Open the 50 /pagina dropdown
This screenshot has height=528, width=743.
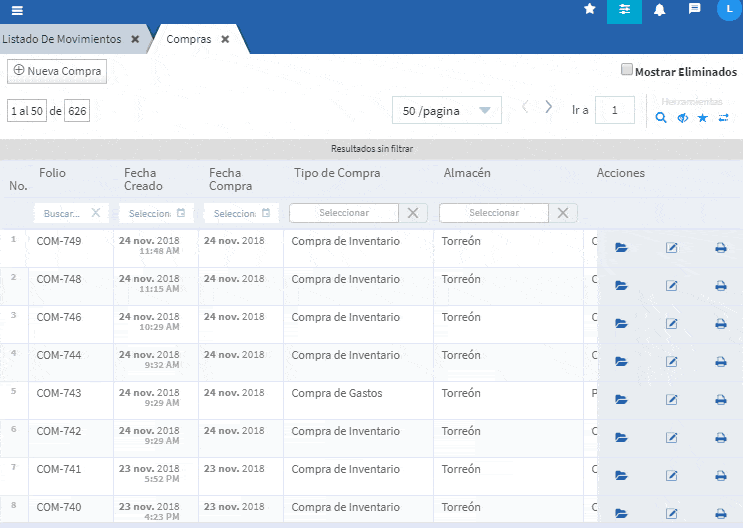[446, 110]
